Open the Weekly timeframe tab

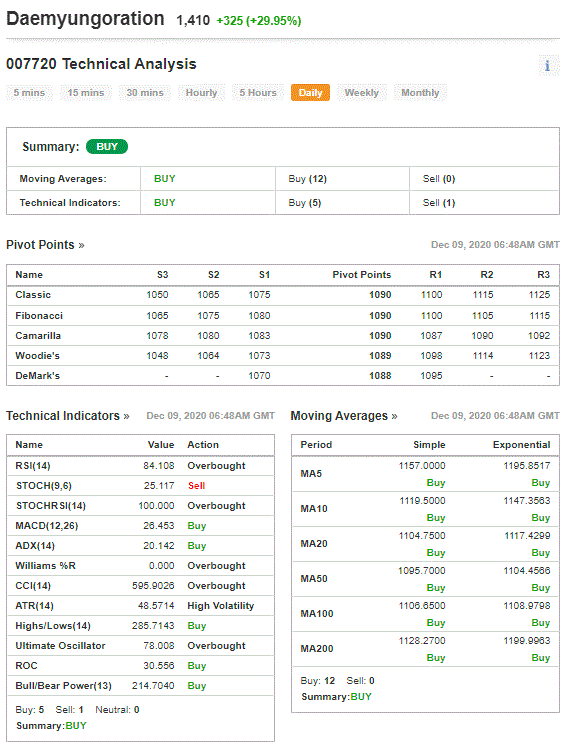362,93
